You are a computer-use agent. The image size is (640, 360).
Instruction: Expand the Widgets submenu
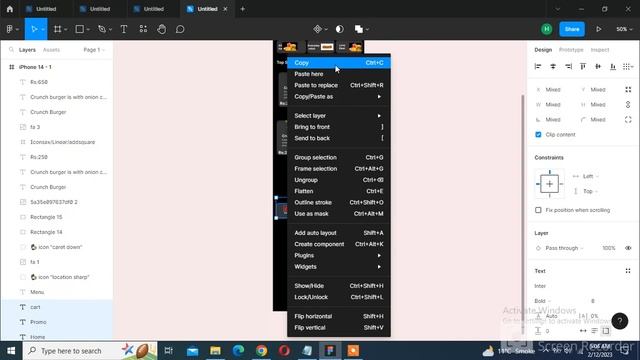pyautogui.click(x=338, y=267)
